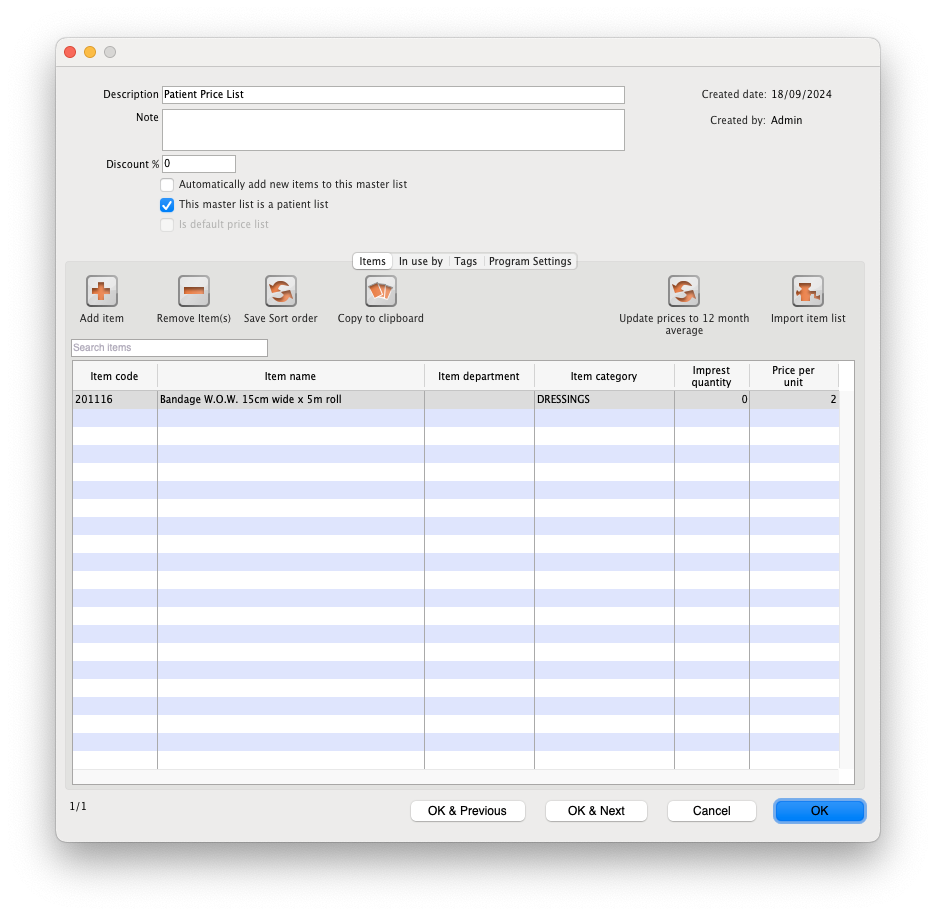Confirm with the blue OK button
936x916 pixels.
pos(819,811)
